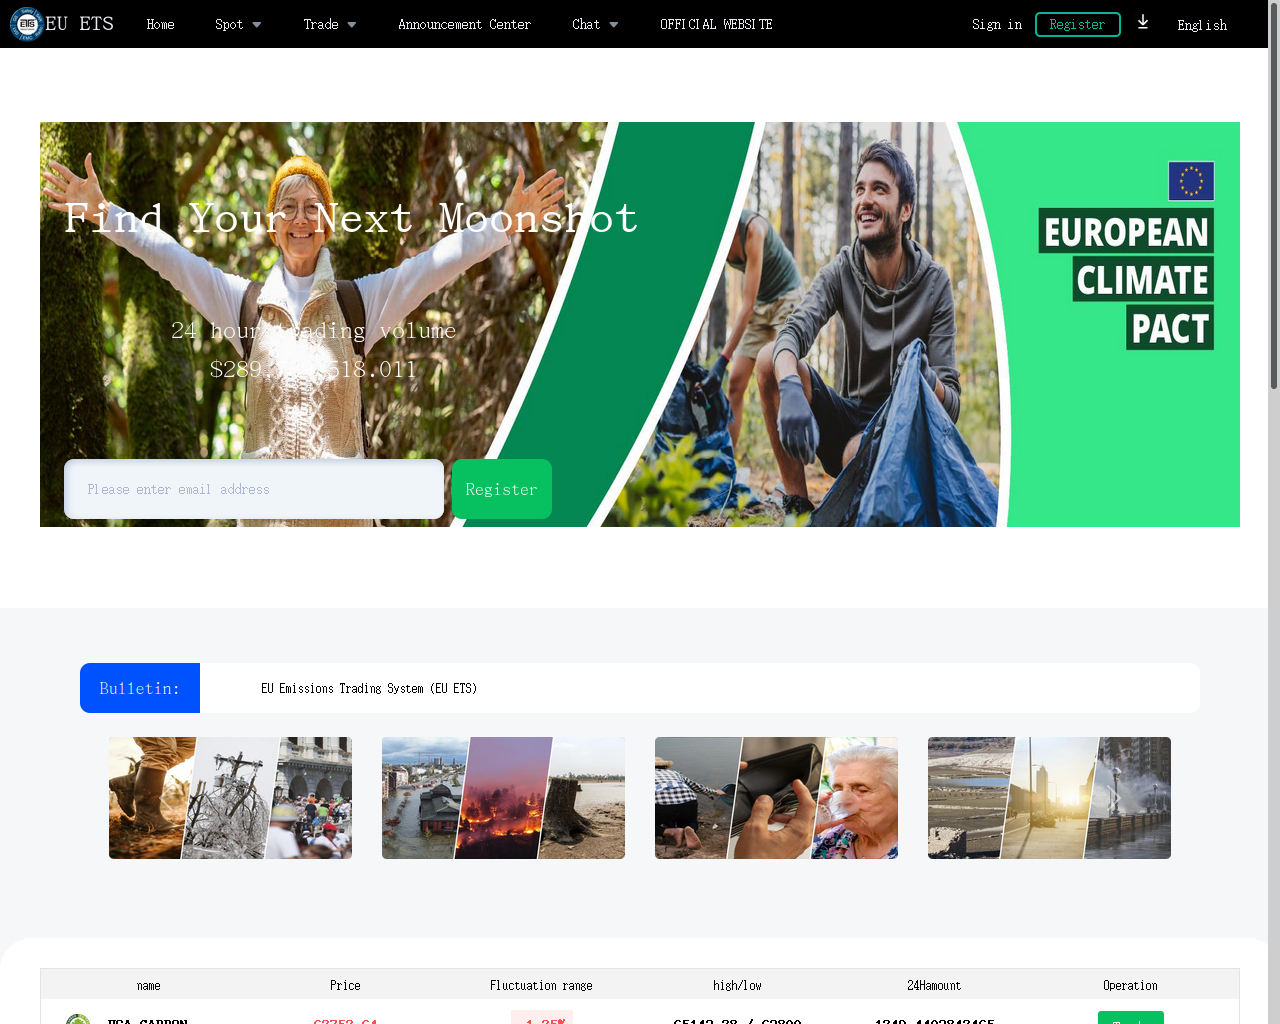
Task: Click the blue Bulletin label
Action: tap(140, 688)
